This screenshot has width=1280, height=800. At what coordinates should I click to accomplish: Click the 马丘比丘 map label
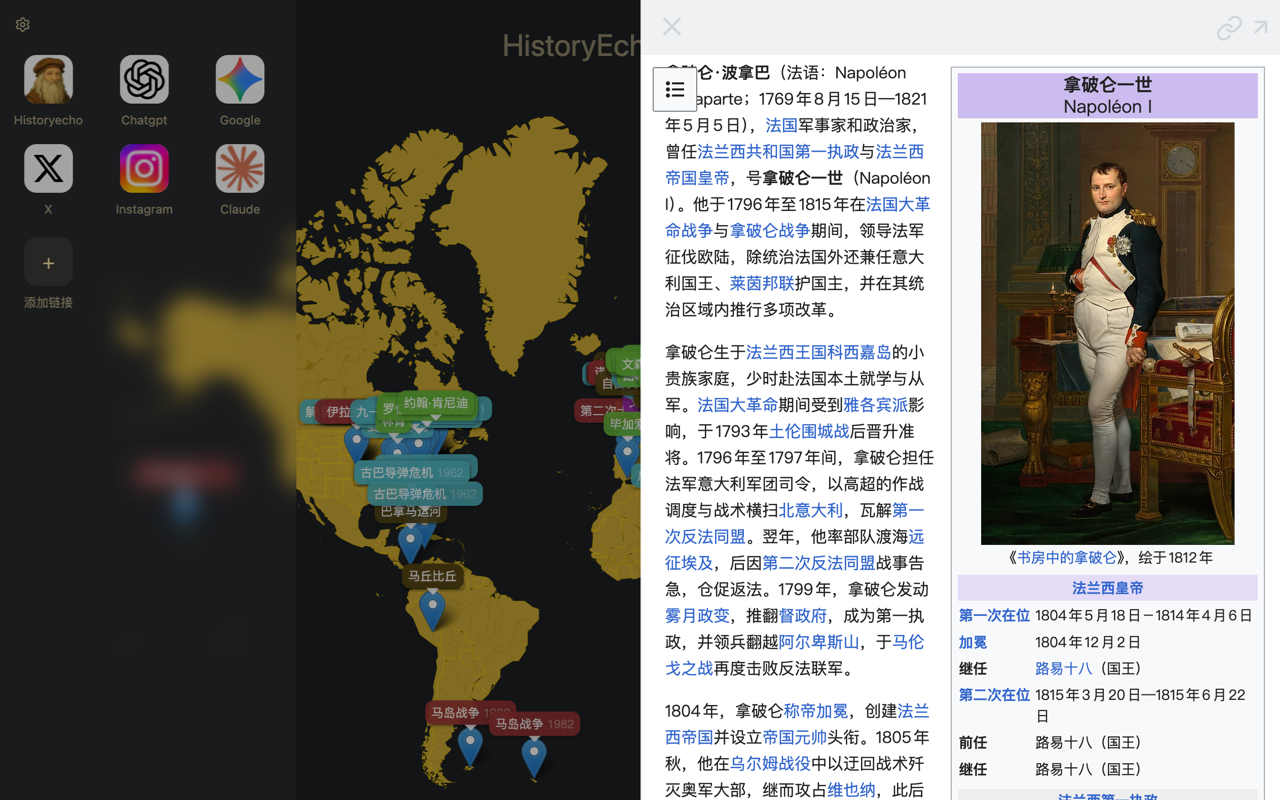tap(432, 576)
